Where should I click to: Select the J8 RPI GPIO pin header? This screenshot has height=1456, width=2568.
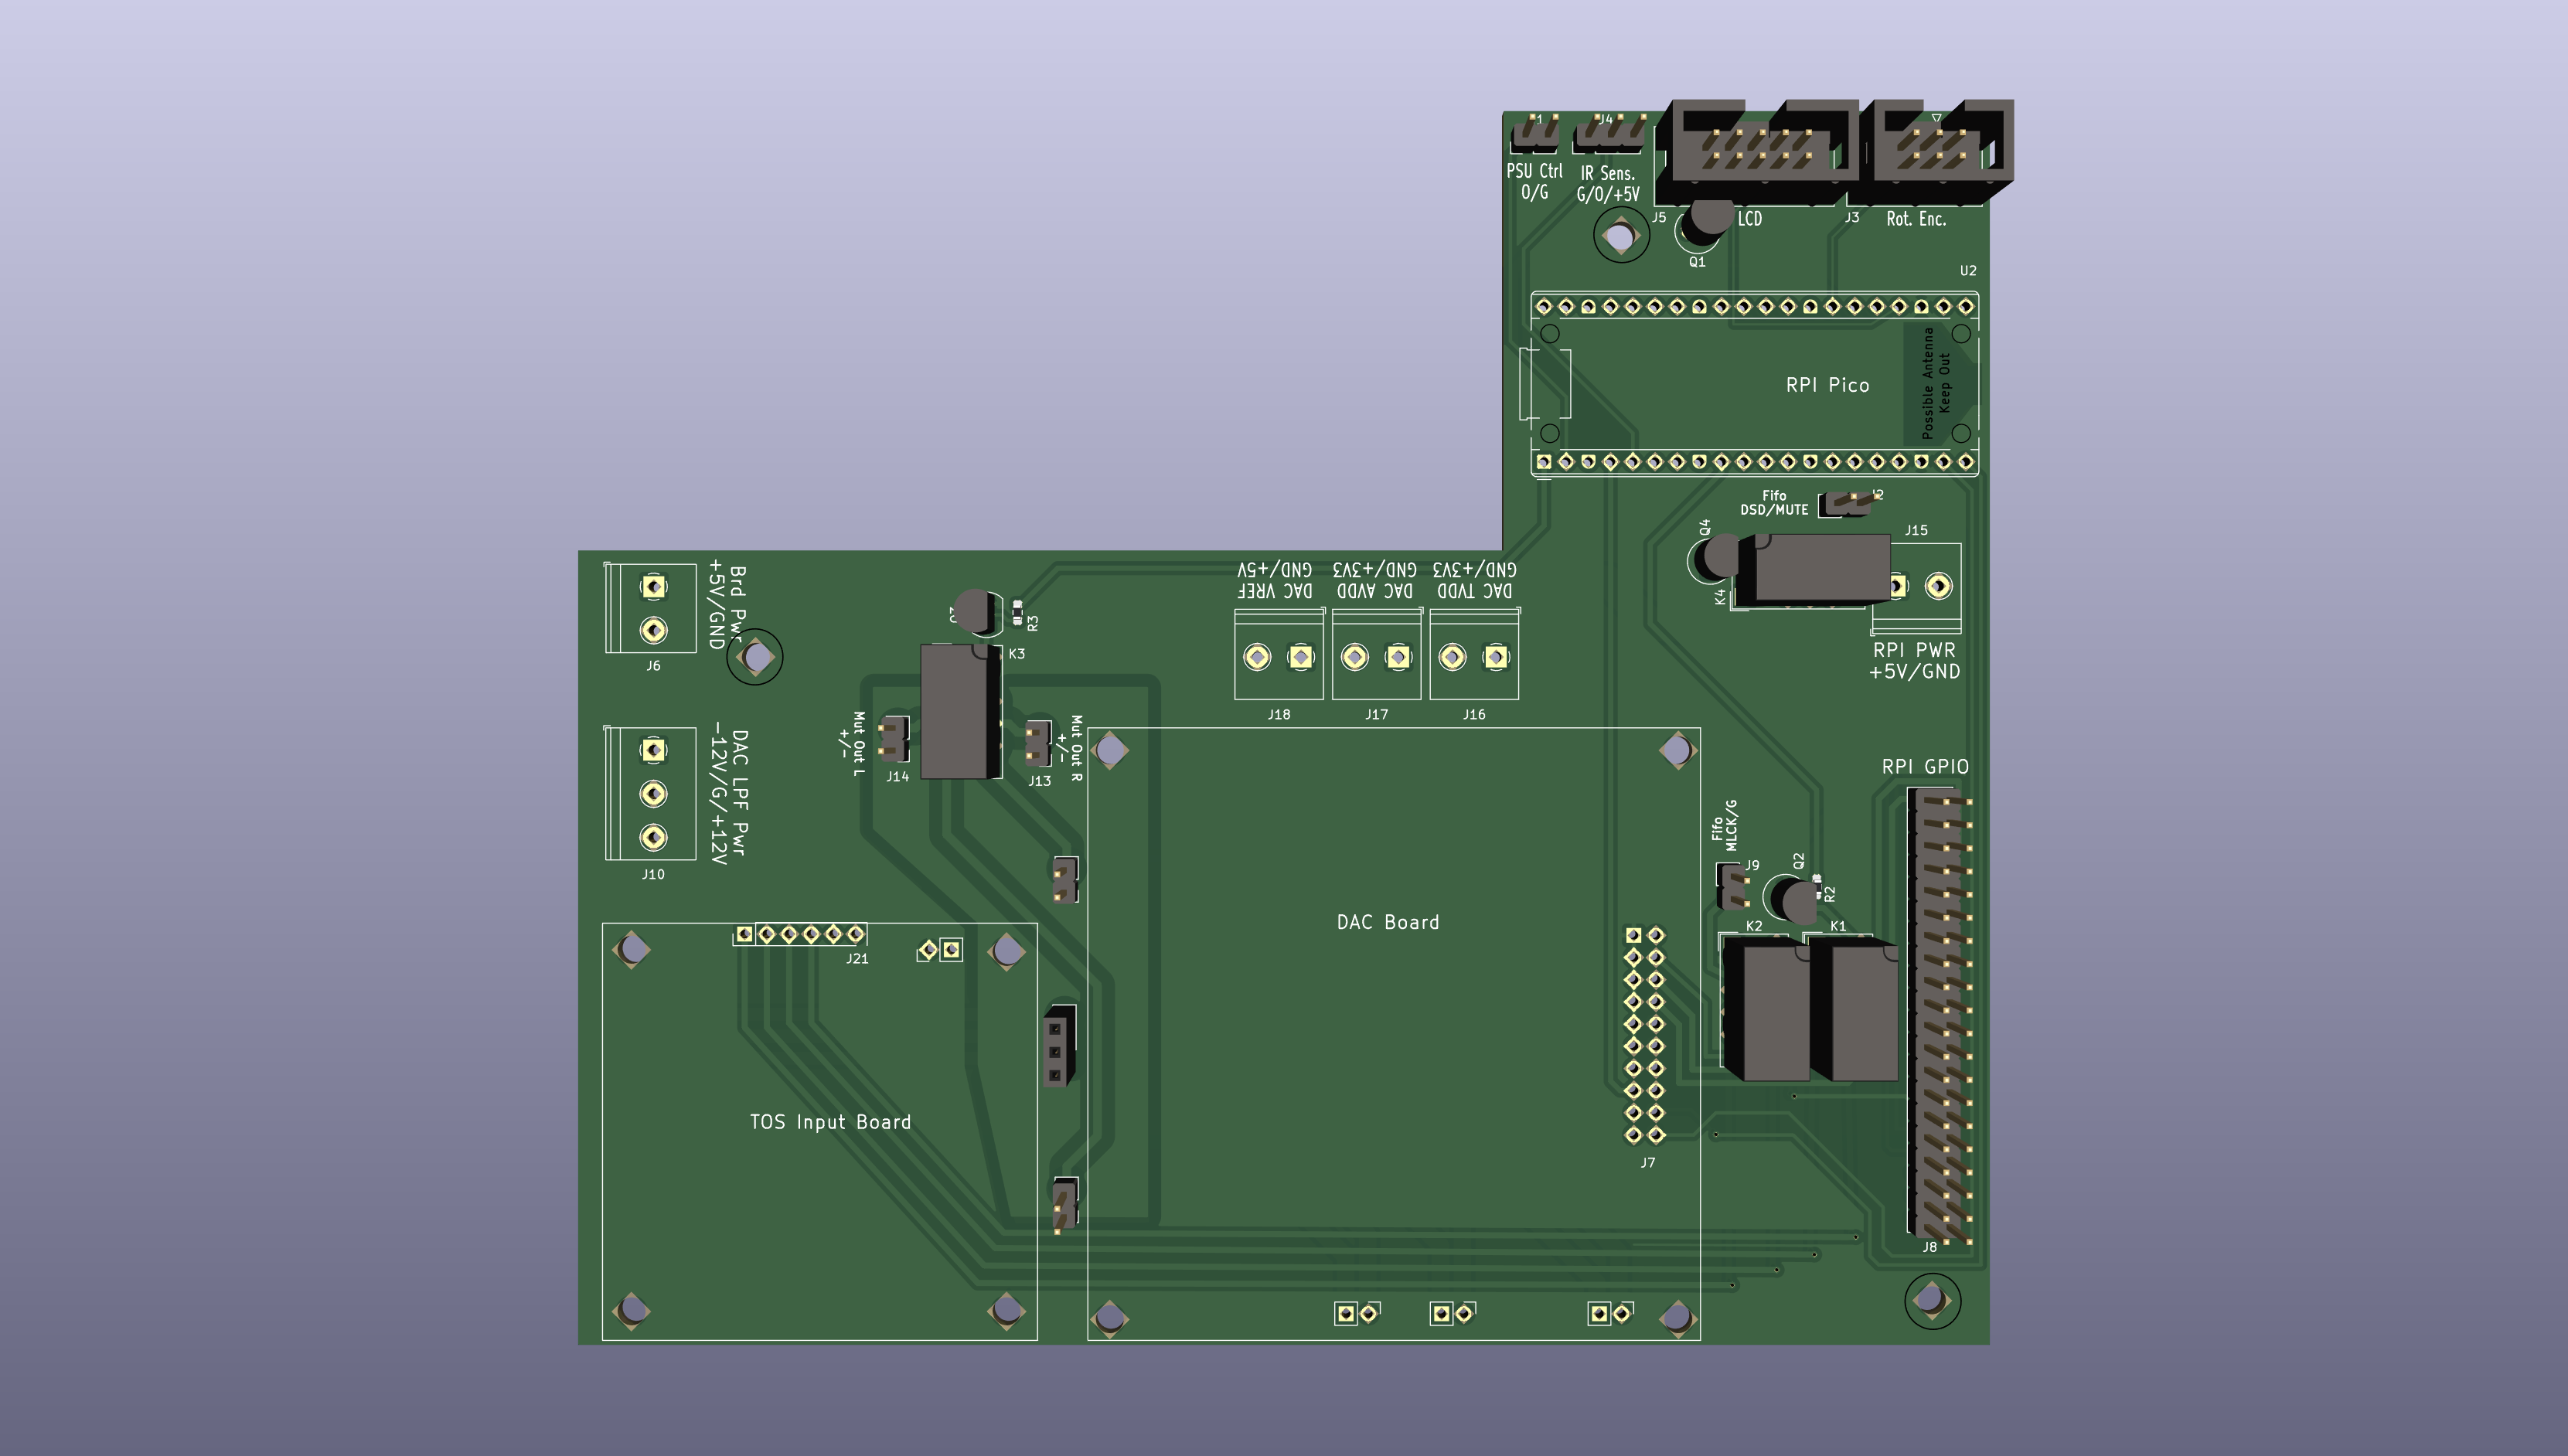[1940, 1015]
